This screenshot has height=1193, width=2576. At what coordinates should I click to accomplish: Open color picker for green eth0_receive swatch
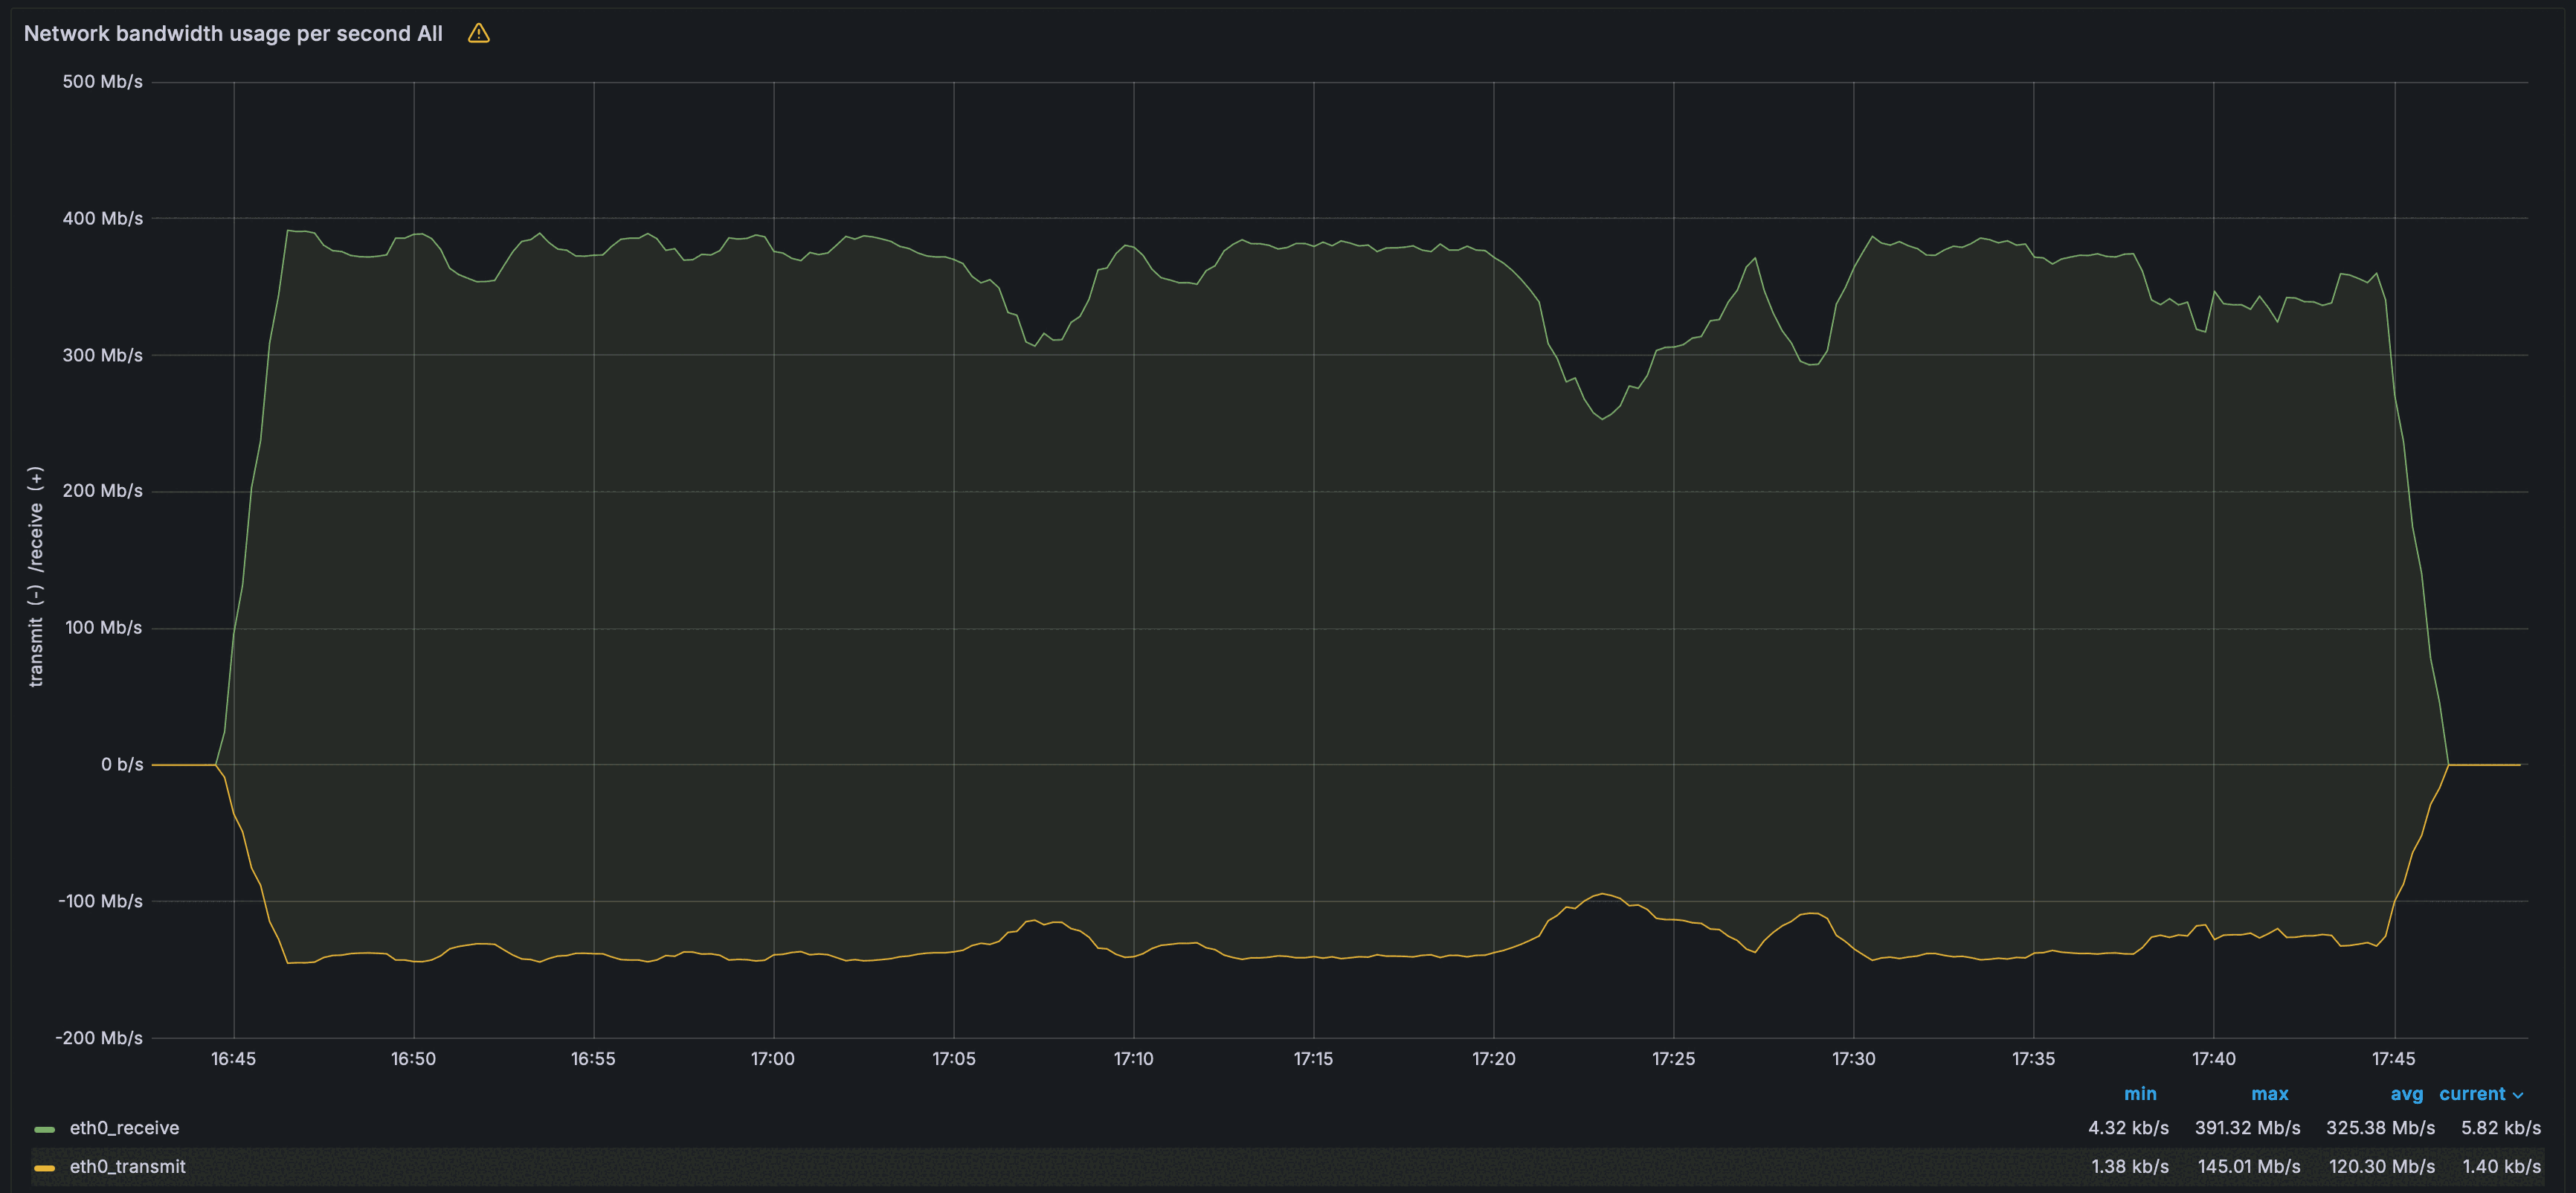44,1129
